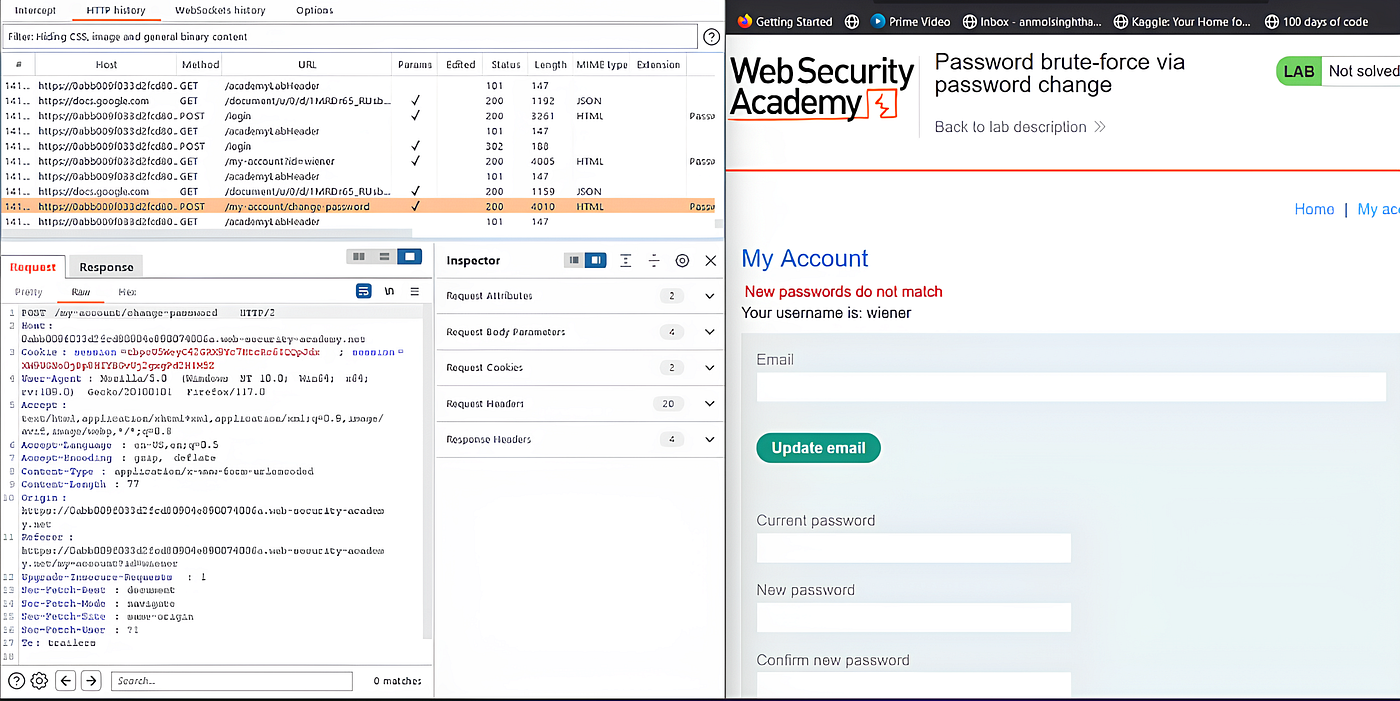Click the Extension column header
This screenshot has height=701, width=1400.
tap(657, 64)
